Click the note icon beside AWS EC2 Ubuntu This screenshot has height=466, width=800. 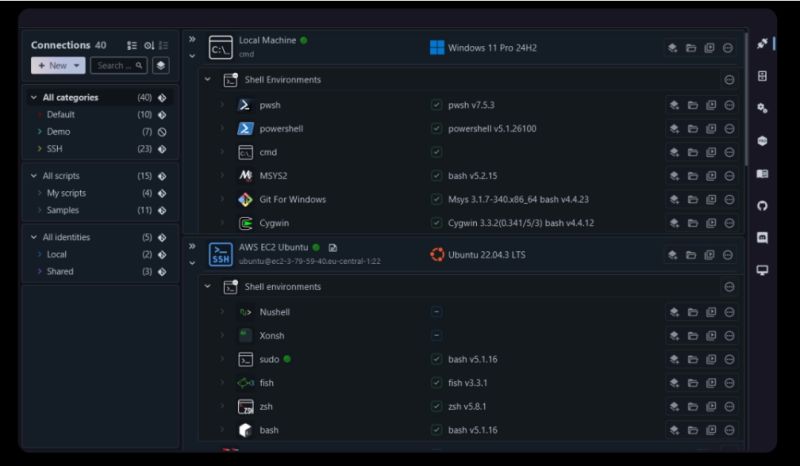[x=333, y=248]
